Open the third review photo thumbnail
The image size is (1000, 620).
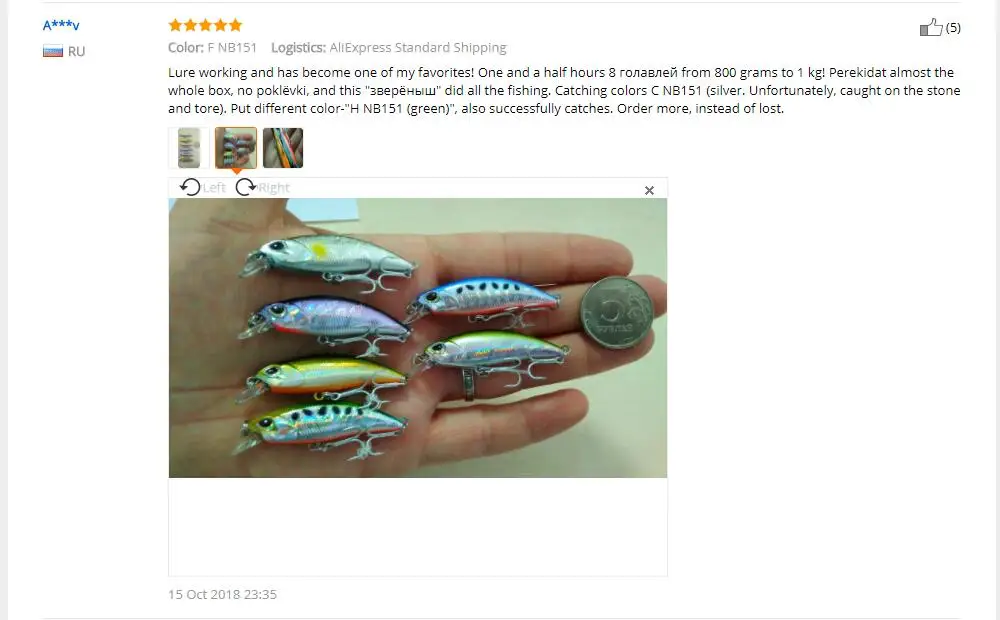pyautogui.click(x=283, y=148)
